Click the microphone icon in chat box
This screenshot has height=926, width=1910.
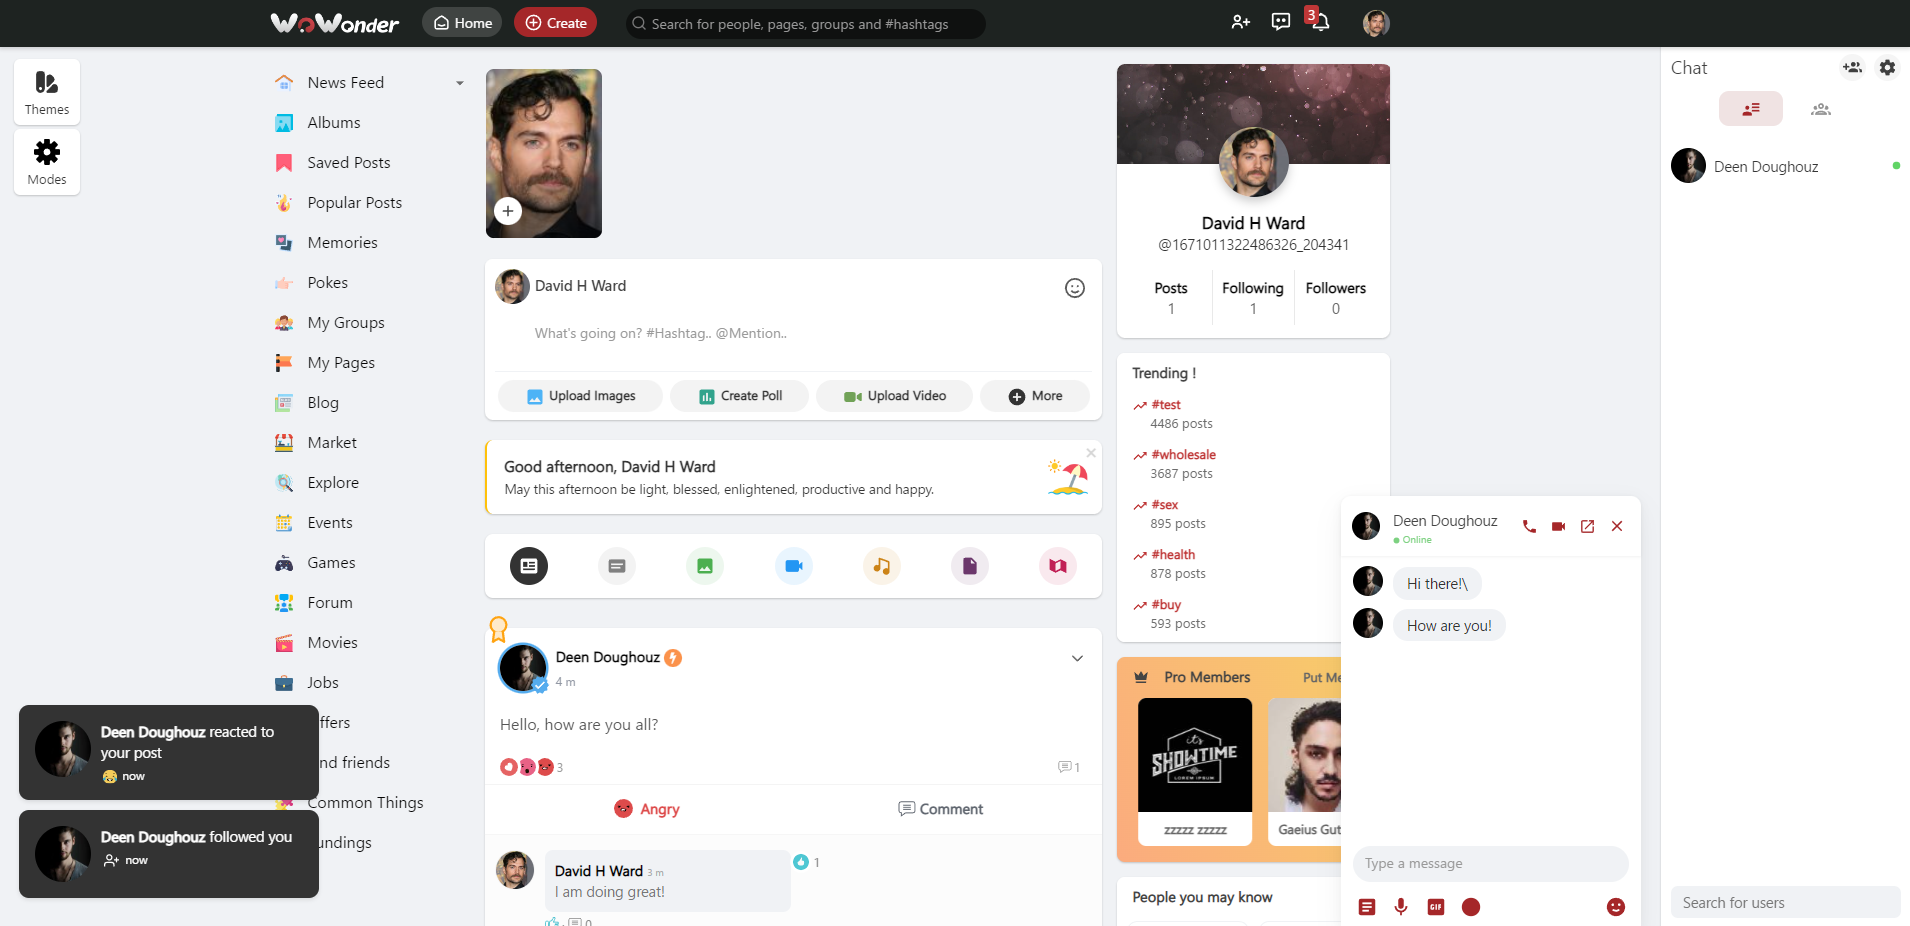[x=1401, y=907]
